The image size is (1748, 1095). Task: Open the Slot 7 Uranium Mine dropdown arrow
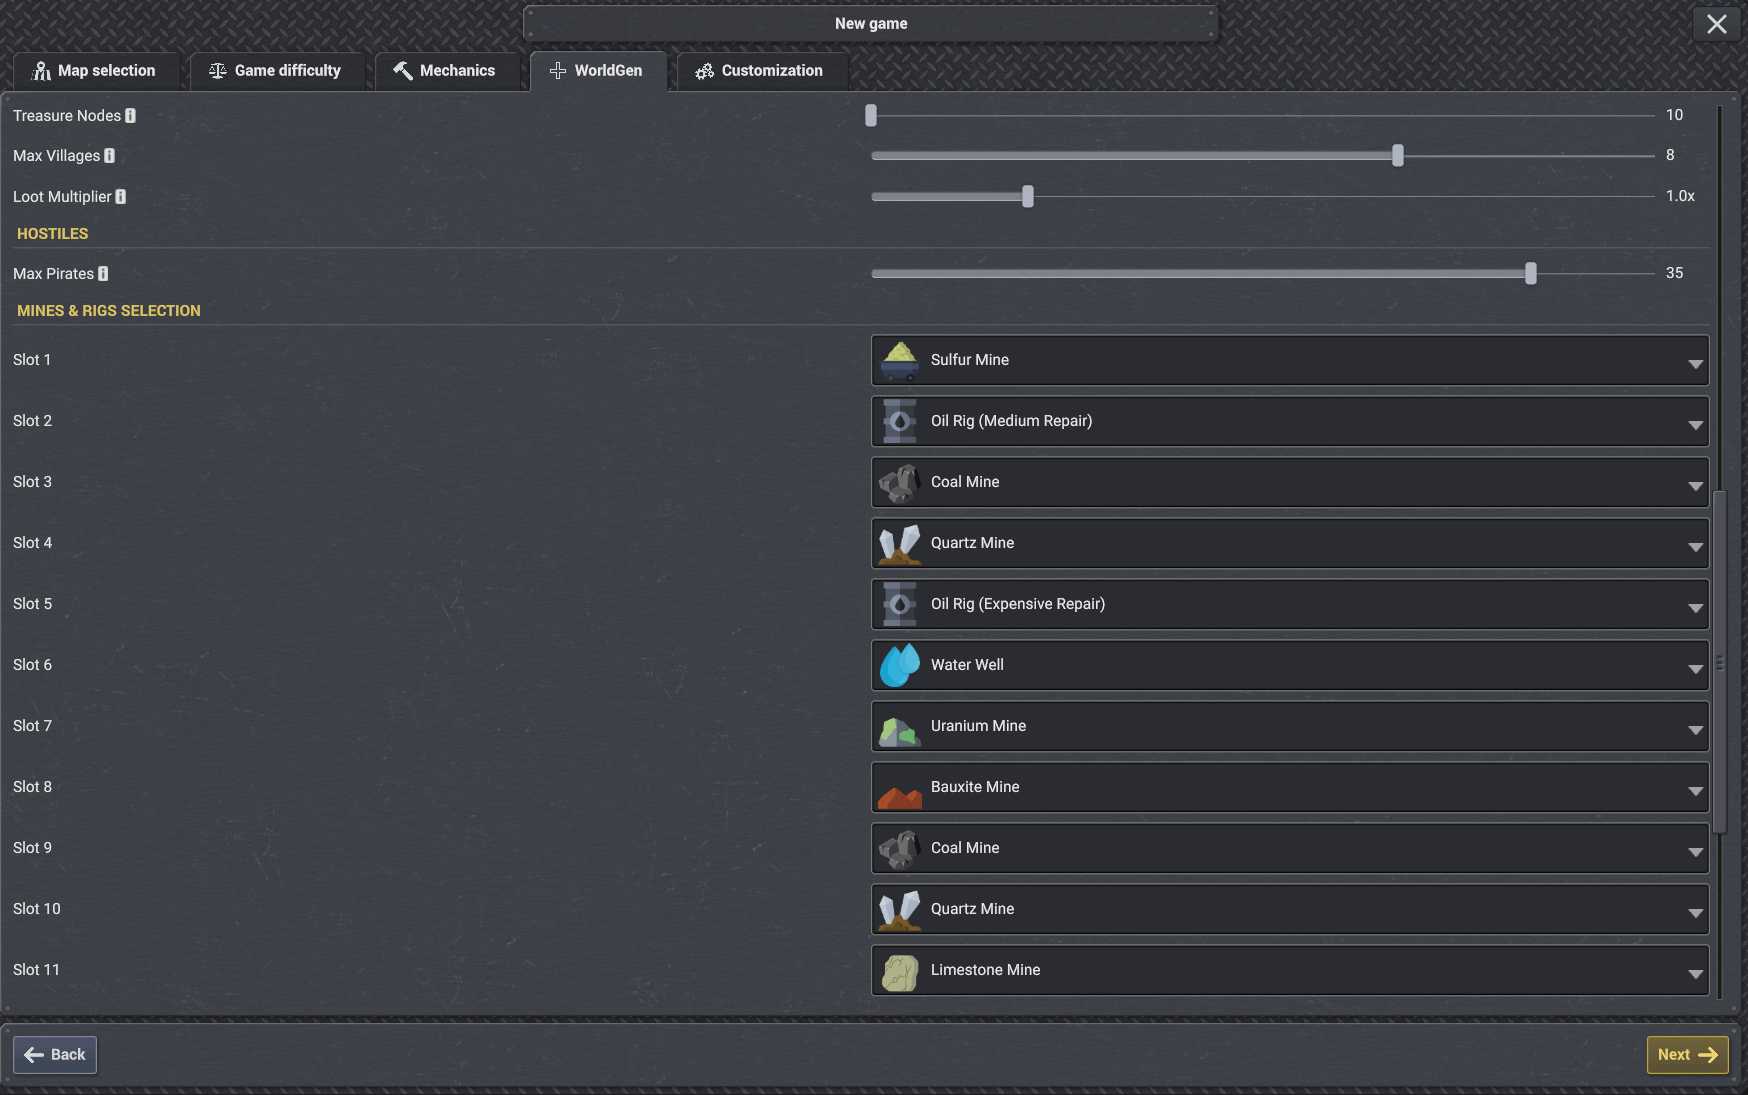click(1695, 730)
